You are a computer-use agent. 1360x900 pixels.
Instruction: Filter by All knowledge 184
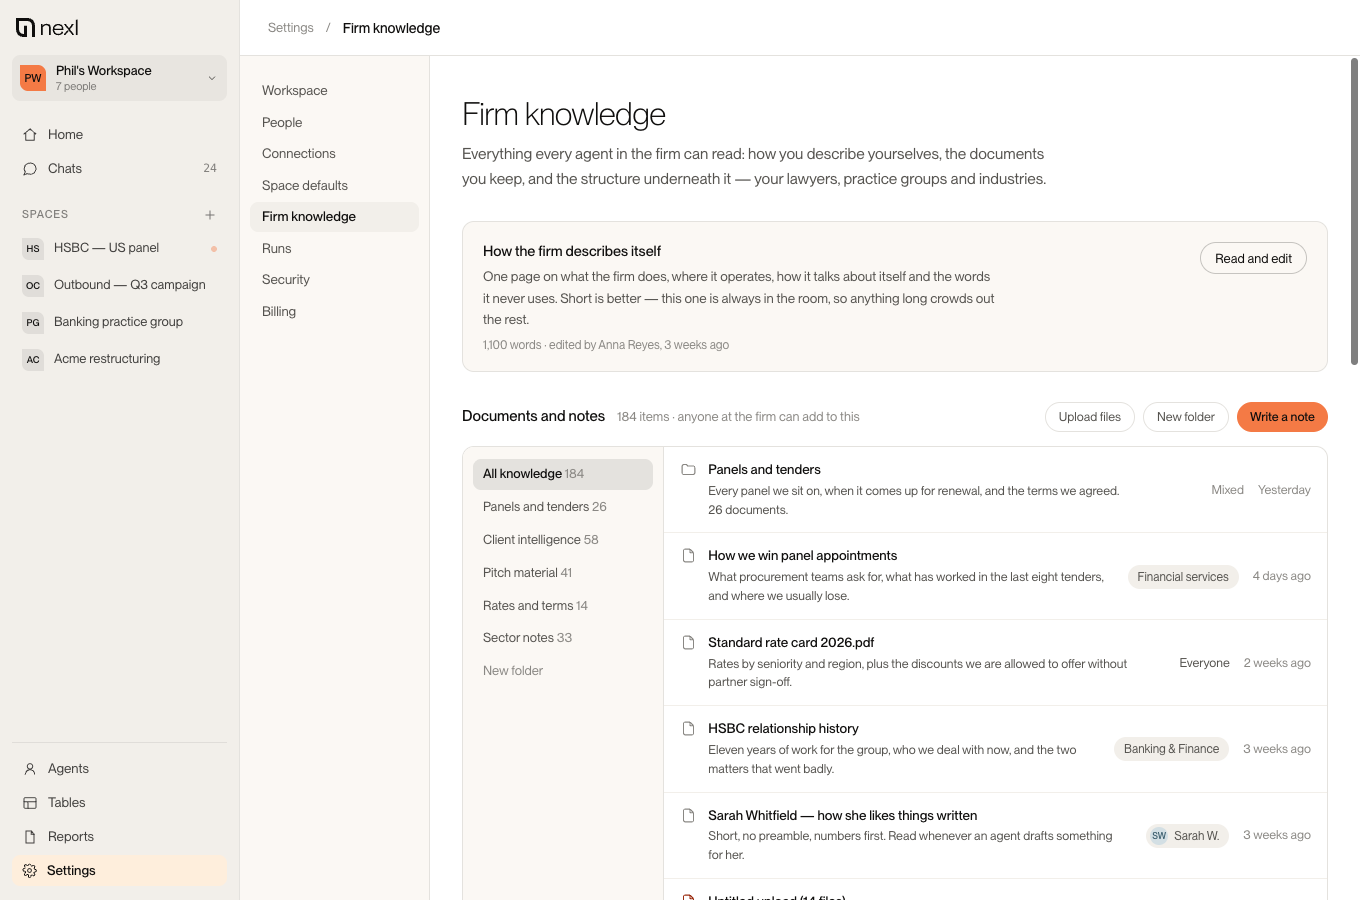[563, 474]
